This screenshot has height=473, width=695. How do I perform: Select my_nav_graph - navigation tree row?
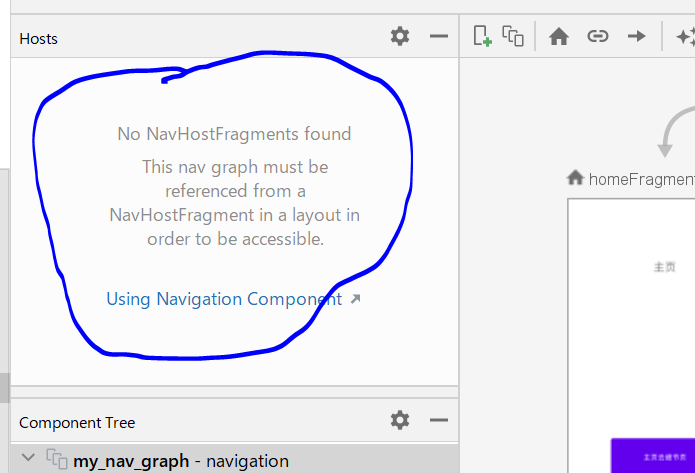(x=234, y=460)
